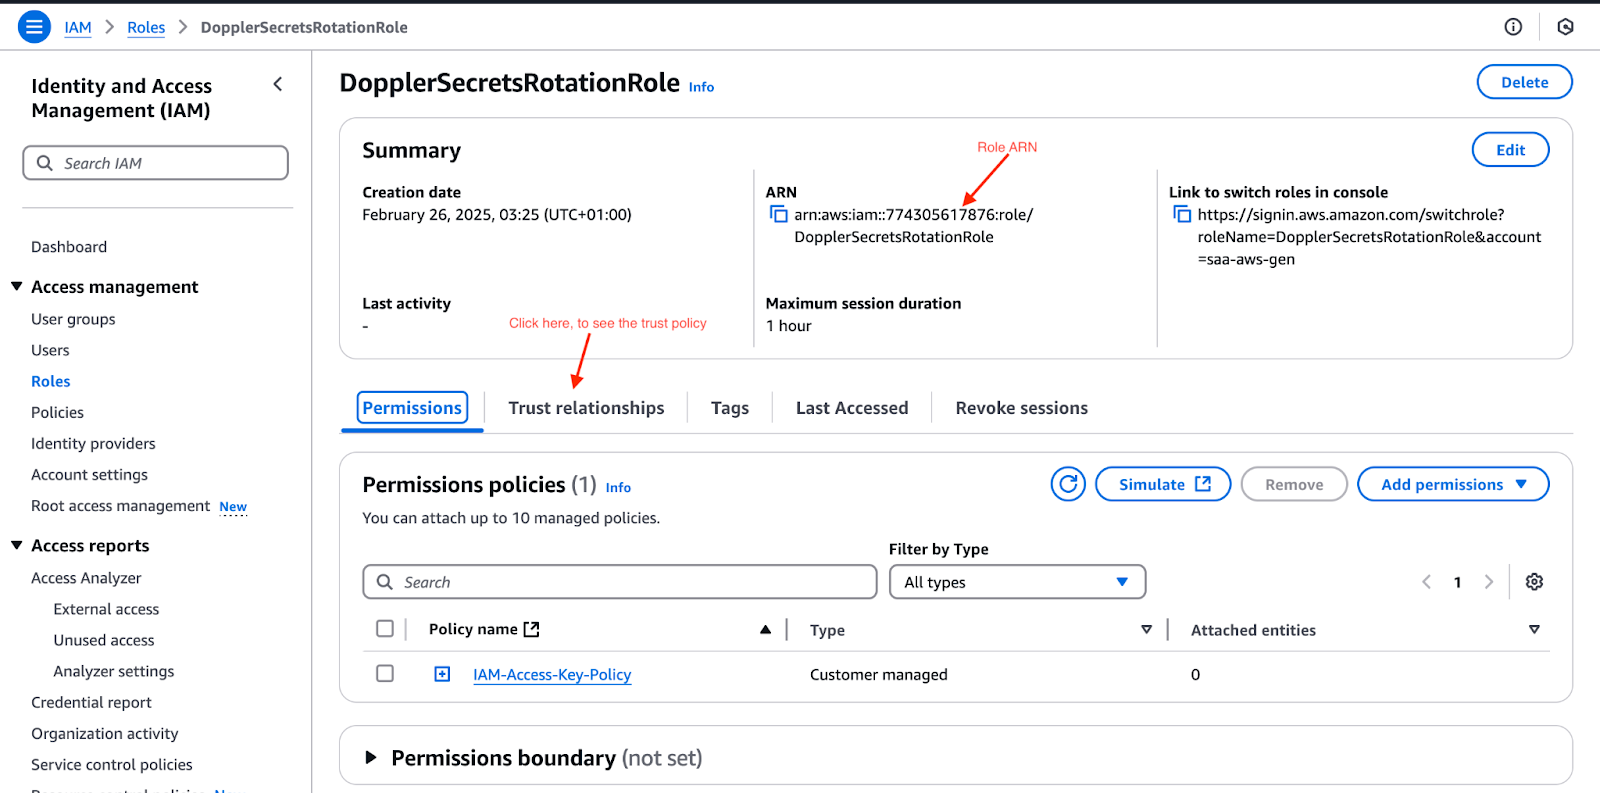Screen dimensions: 1600x793
Task: Click the Policy name external link icon
Action: [532, 629]
